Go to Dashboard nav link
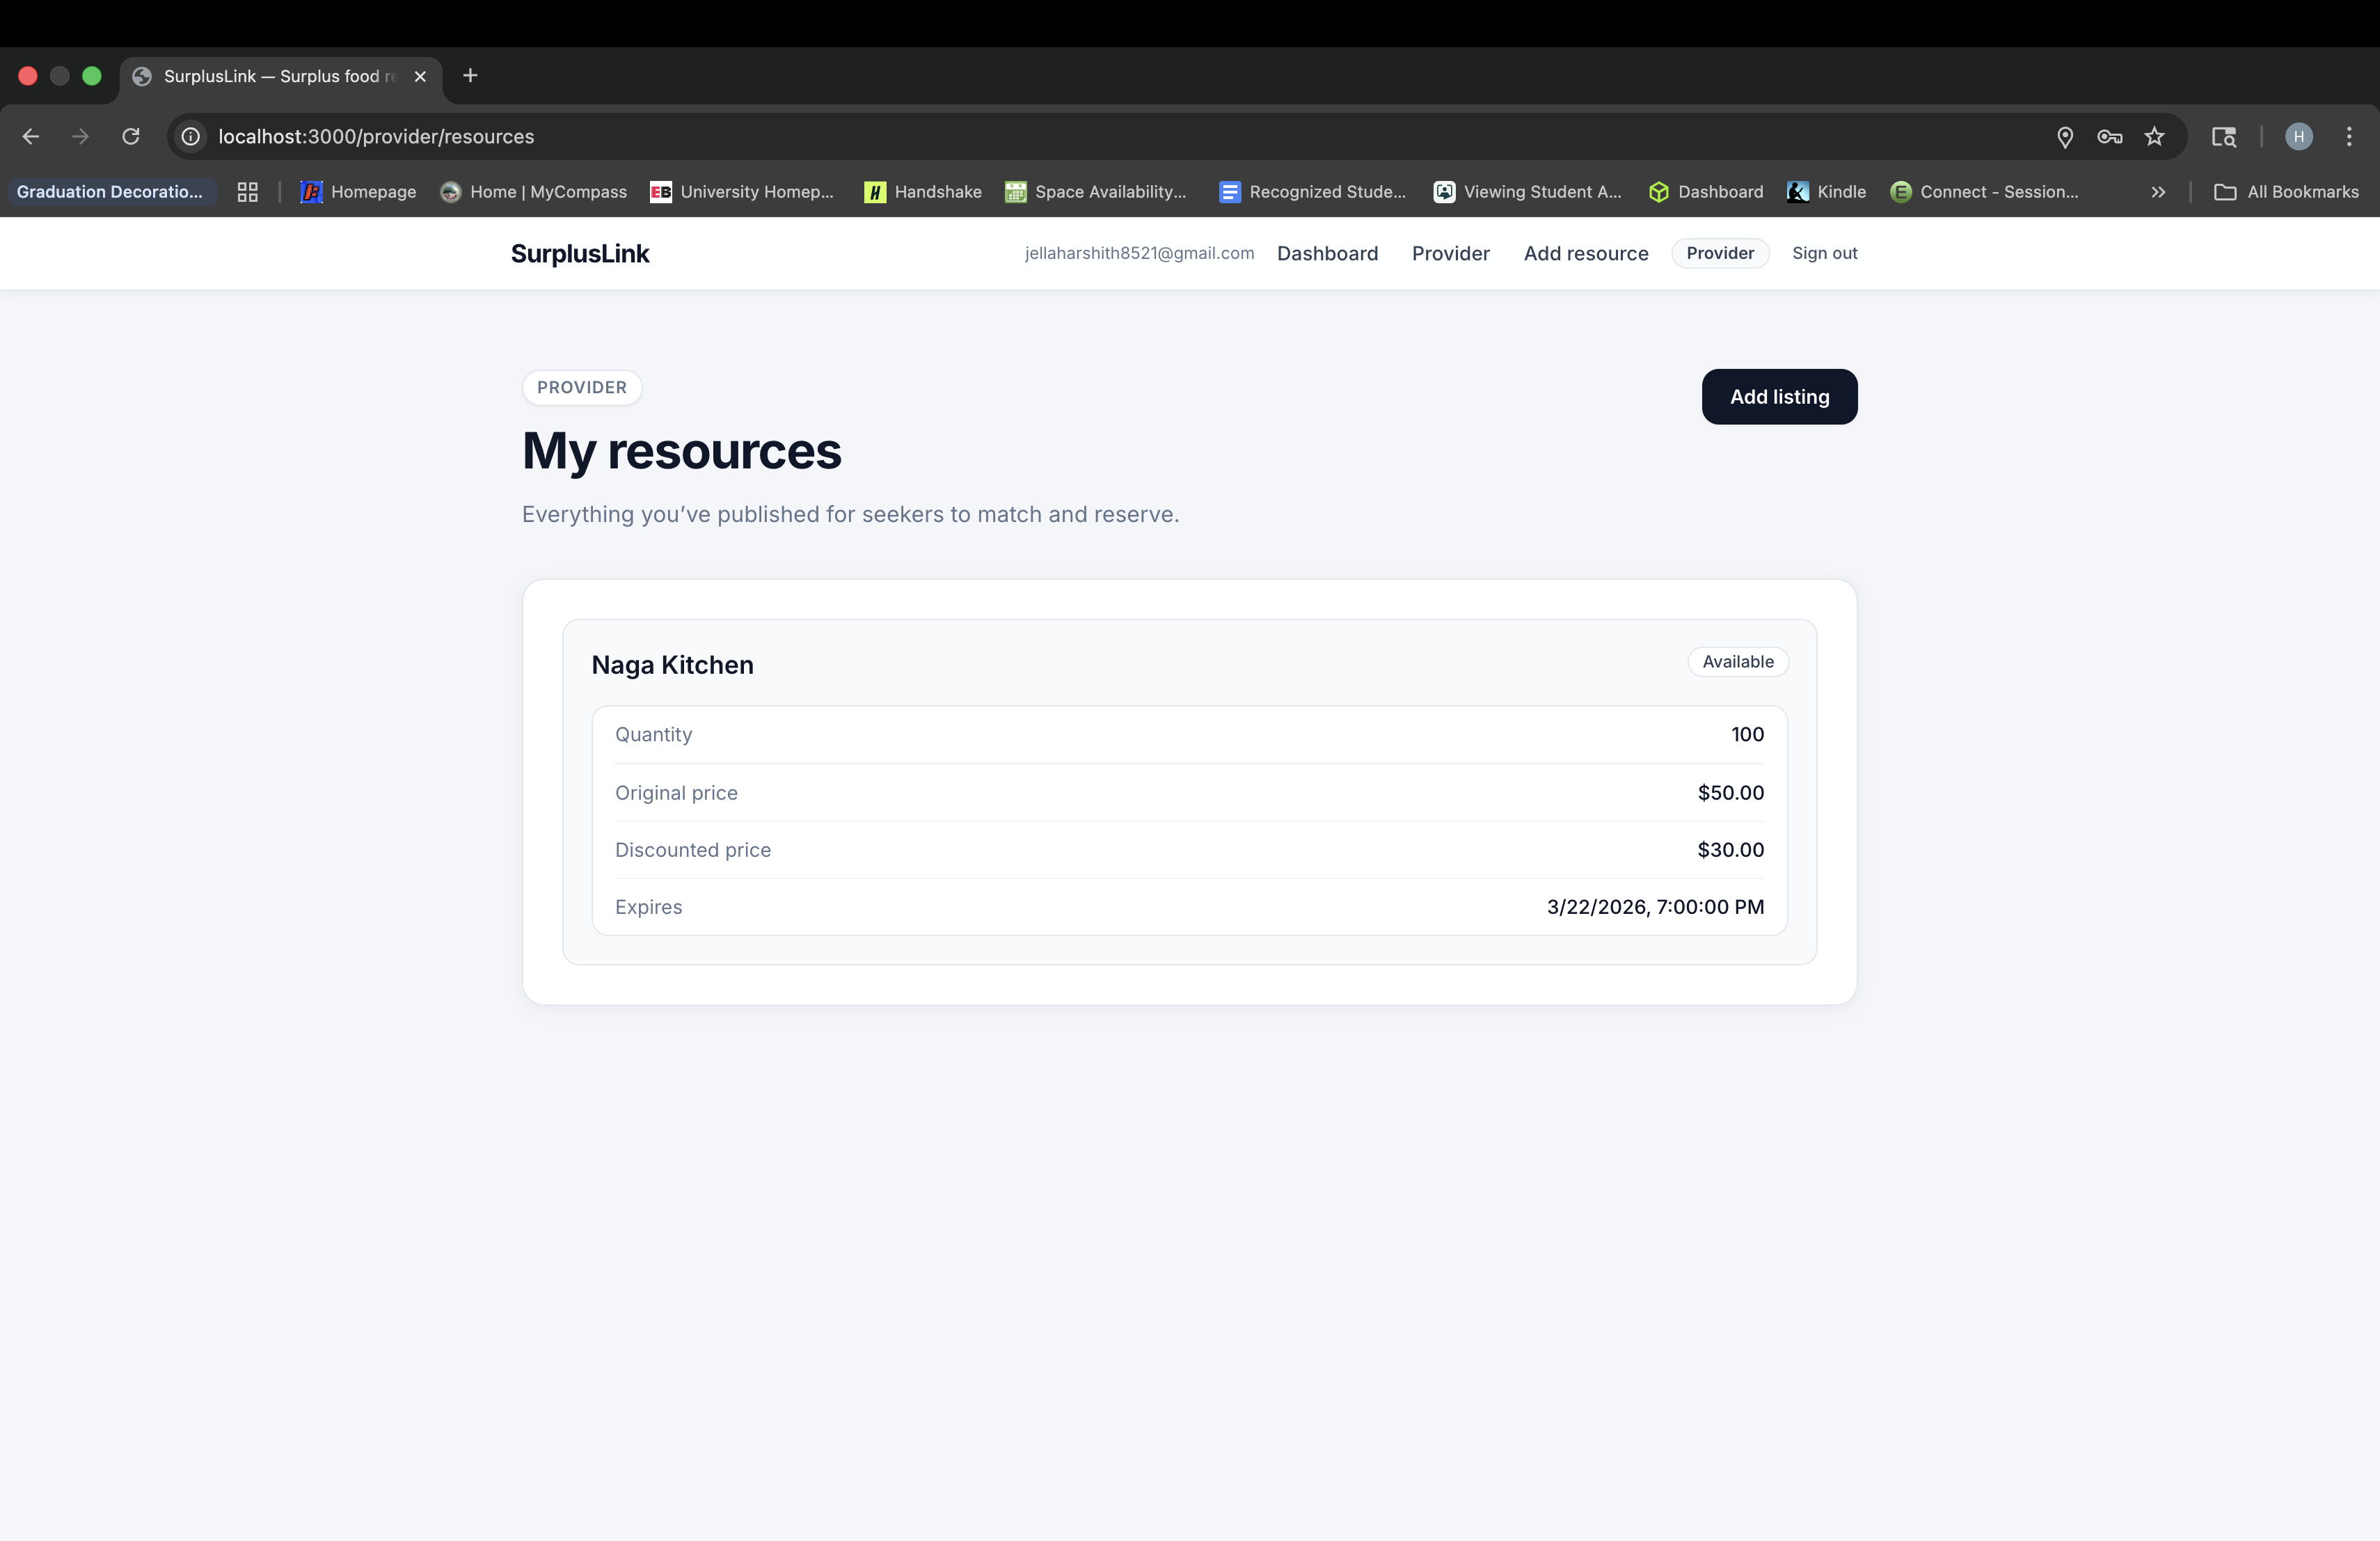This screenshot has width=2380, height=1541. (1327, 253)
